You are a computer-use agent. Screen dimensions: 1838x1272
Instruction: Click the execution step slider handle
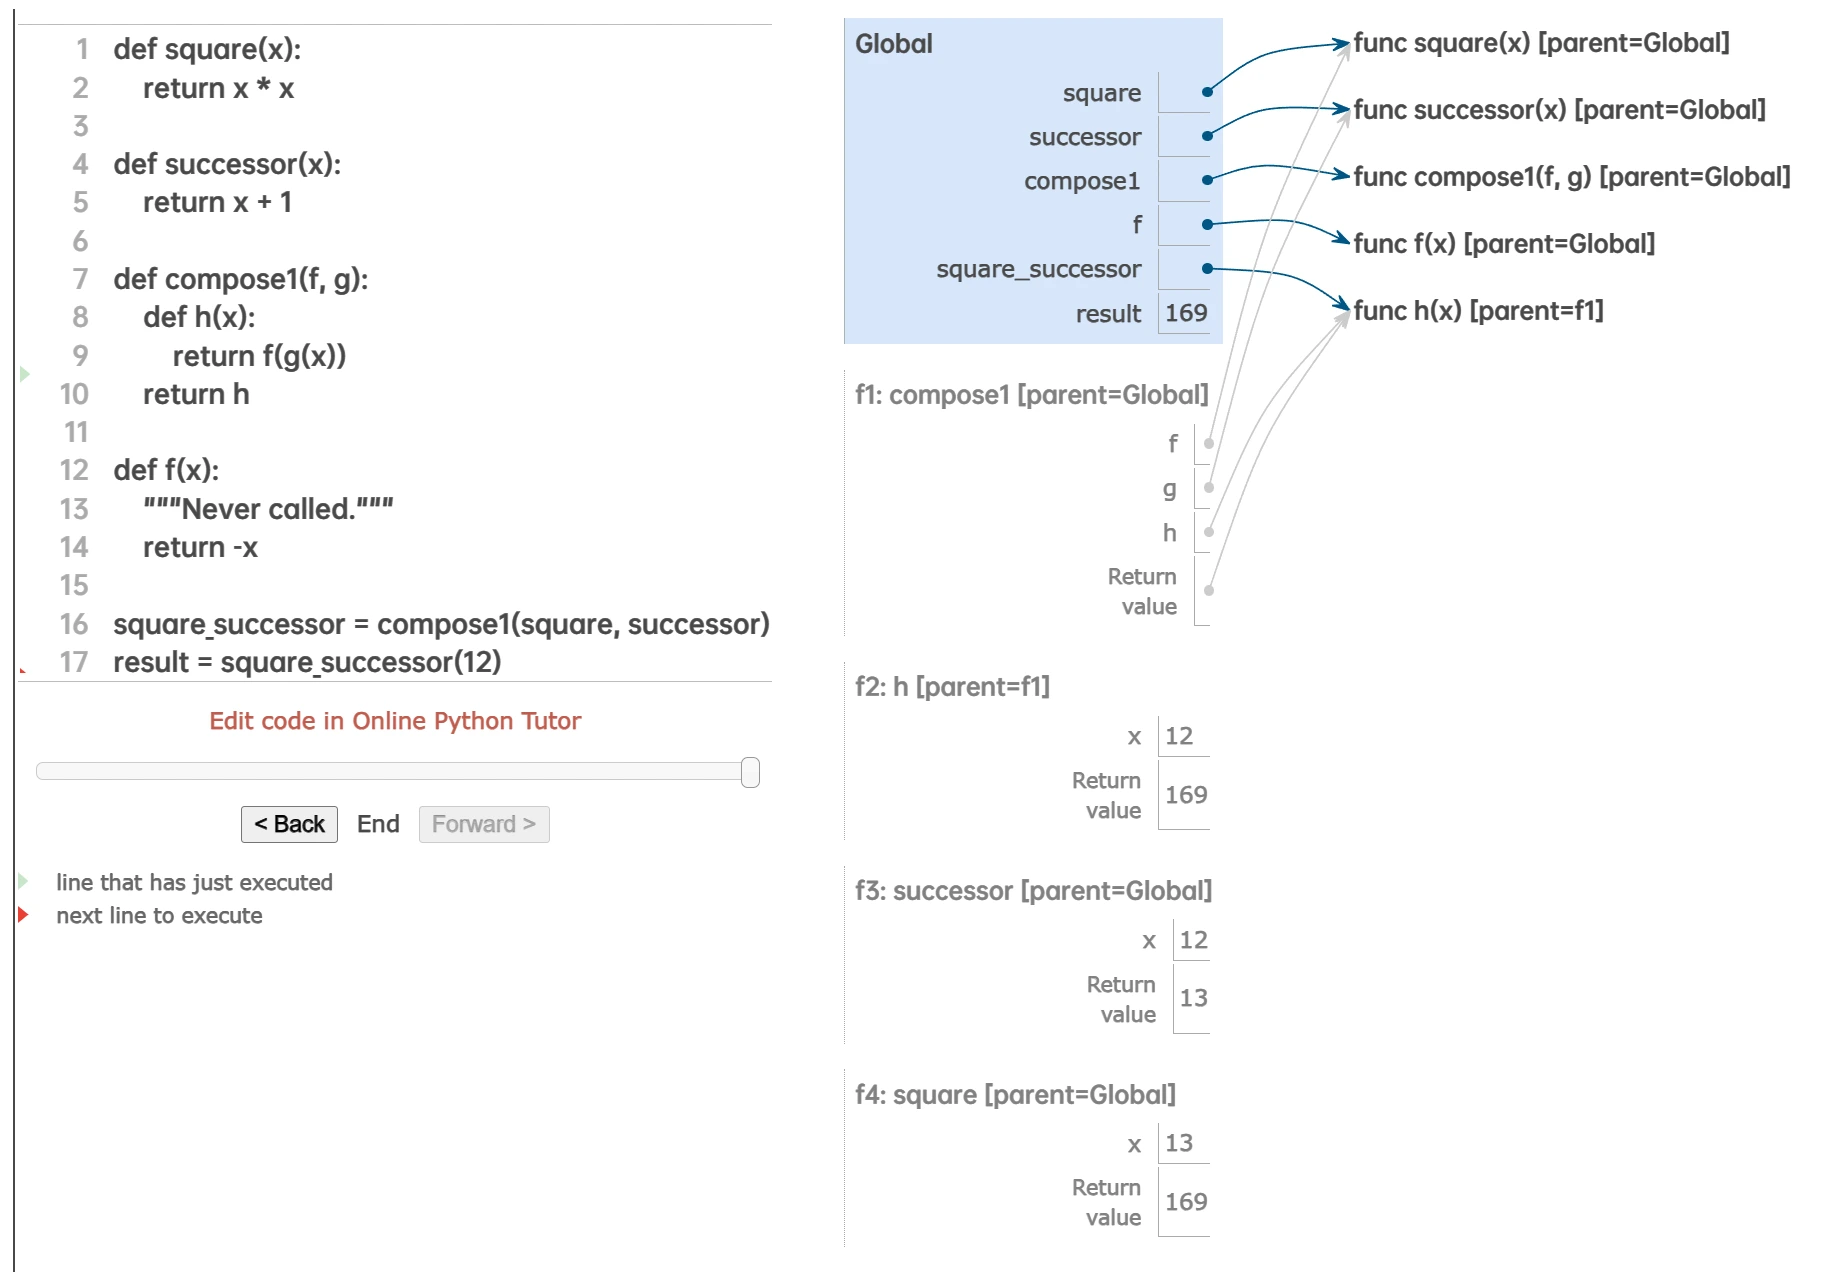point(750,772)
